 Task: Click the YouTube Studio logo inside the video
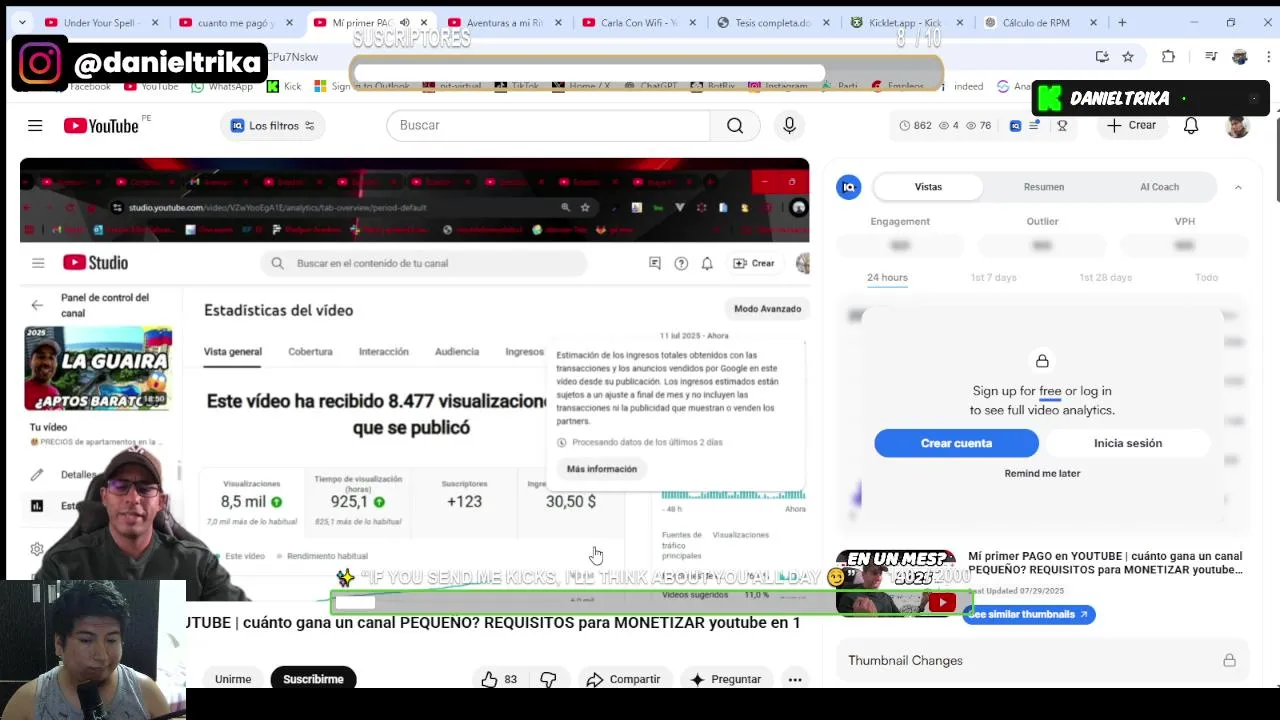[96, 263]
